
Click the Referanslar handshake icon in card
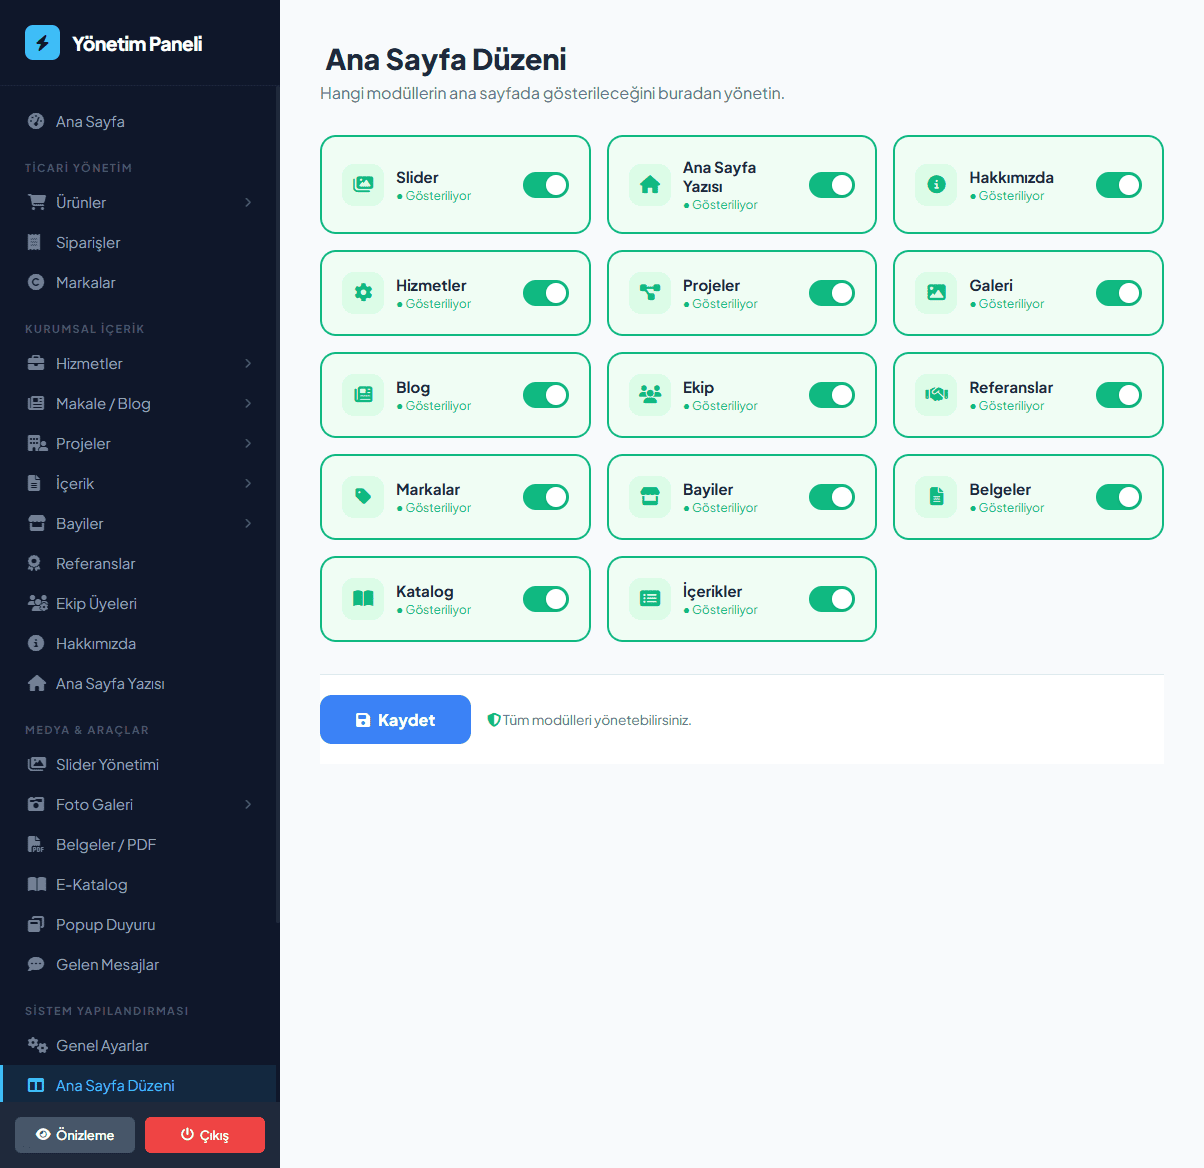click(x=936, y=395)
